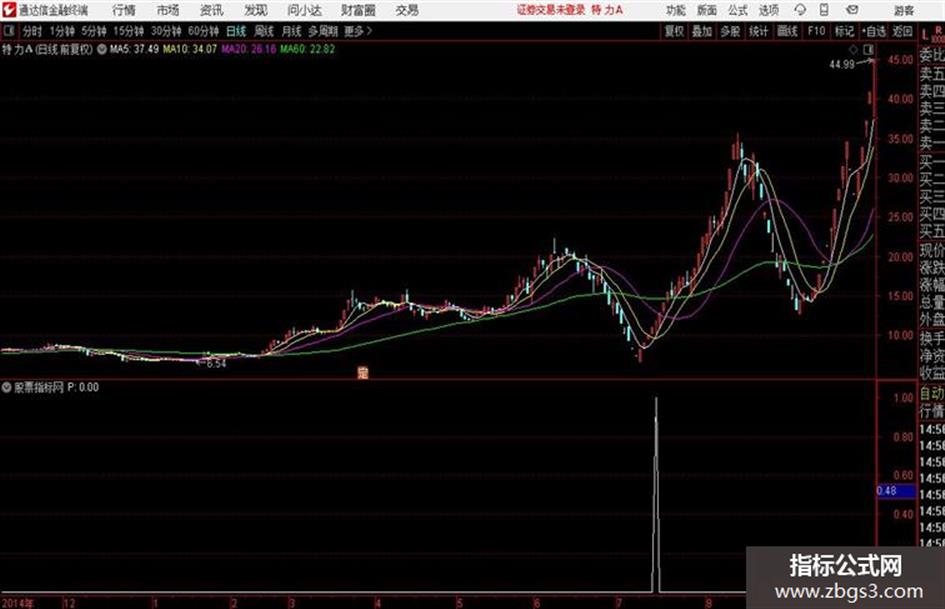Open the 选项 menu
Screen dimensions: 945x609
point(769,10)
